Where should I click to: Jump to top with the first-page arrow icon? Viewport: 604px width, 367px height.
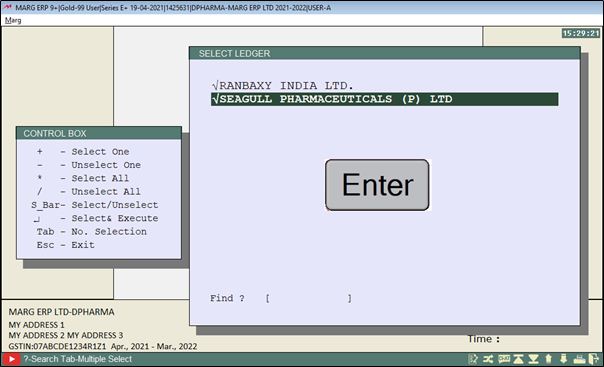[x=518, y=359]
